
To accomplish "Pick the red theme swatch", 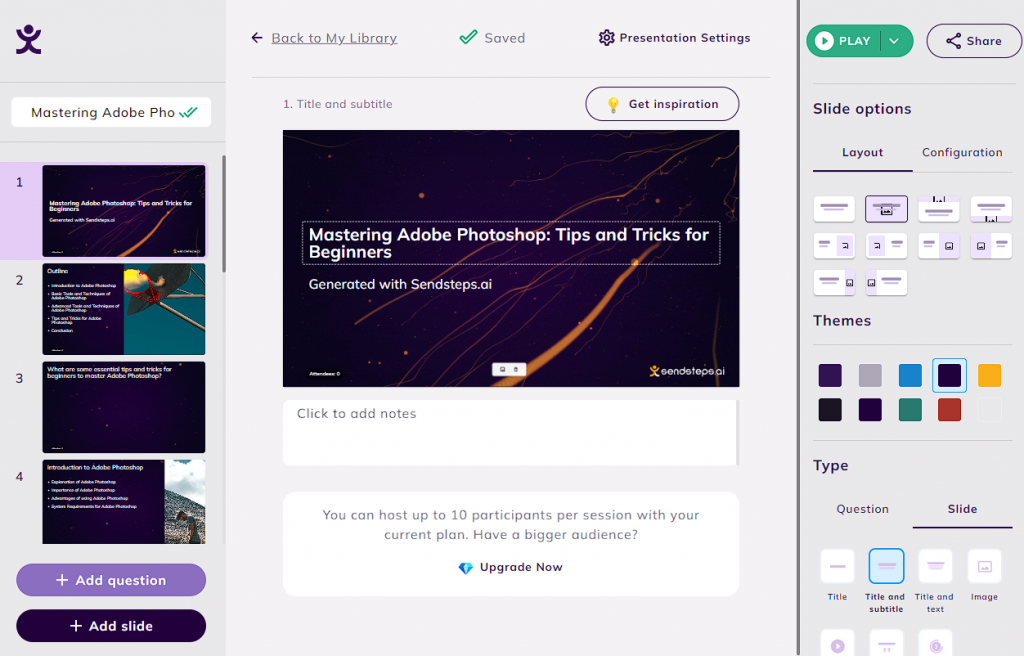I will [949, 410].
